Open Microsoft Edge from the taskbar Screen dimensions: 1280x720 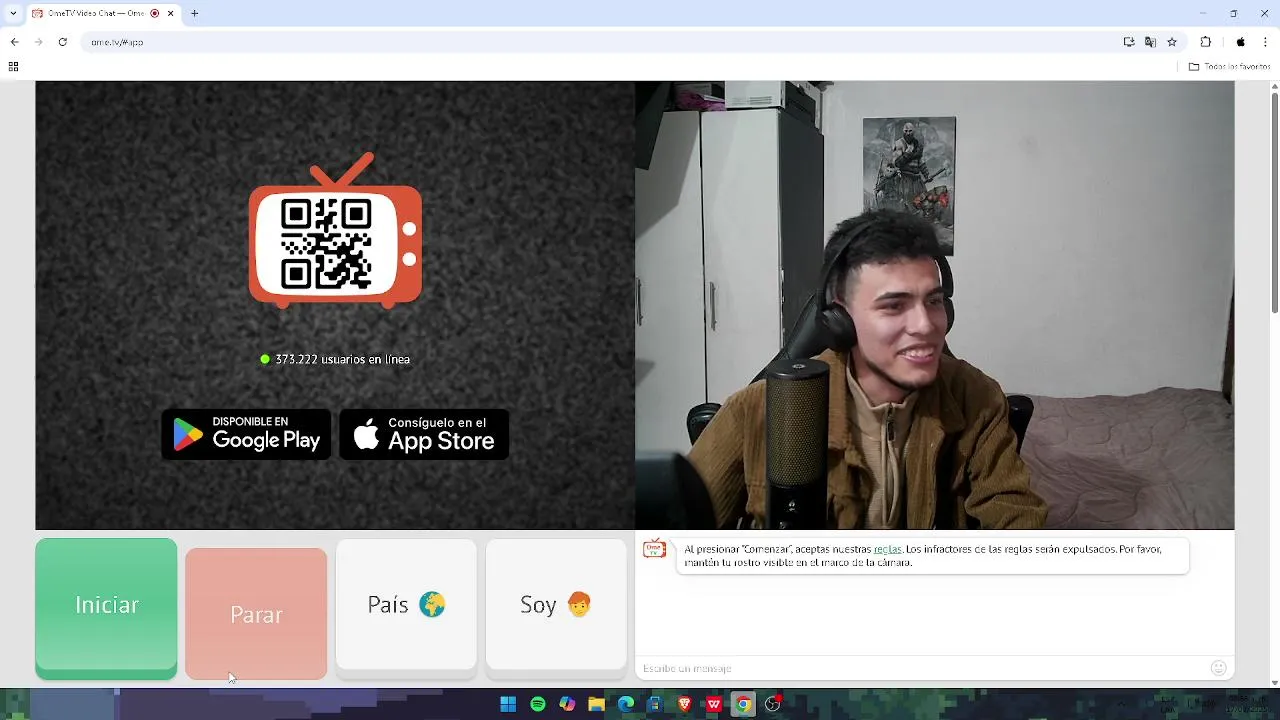[x=626, y=704]
